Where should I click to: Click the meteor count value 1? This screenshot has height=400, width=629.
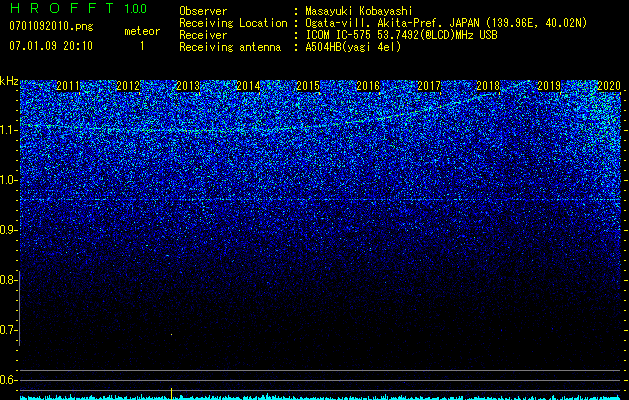(x=142, y=46)
